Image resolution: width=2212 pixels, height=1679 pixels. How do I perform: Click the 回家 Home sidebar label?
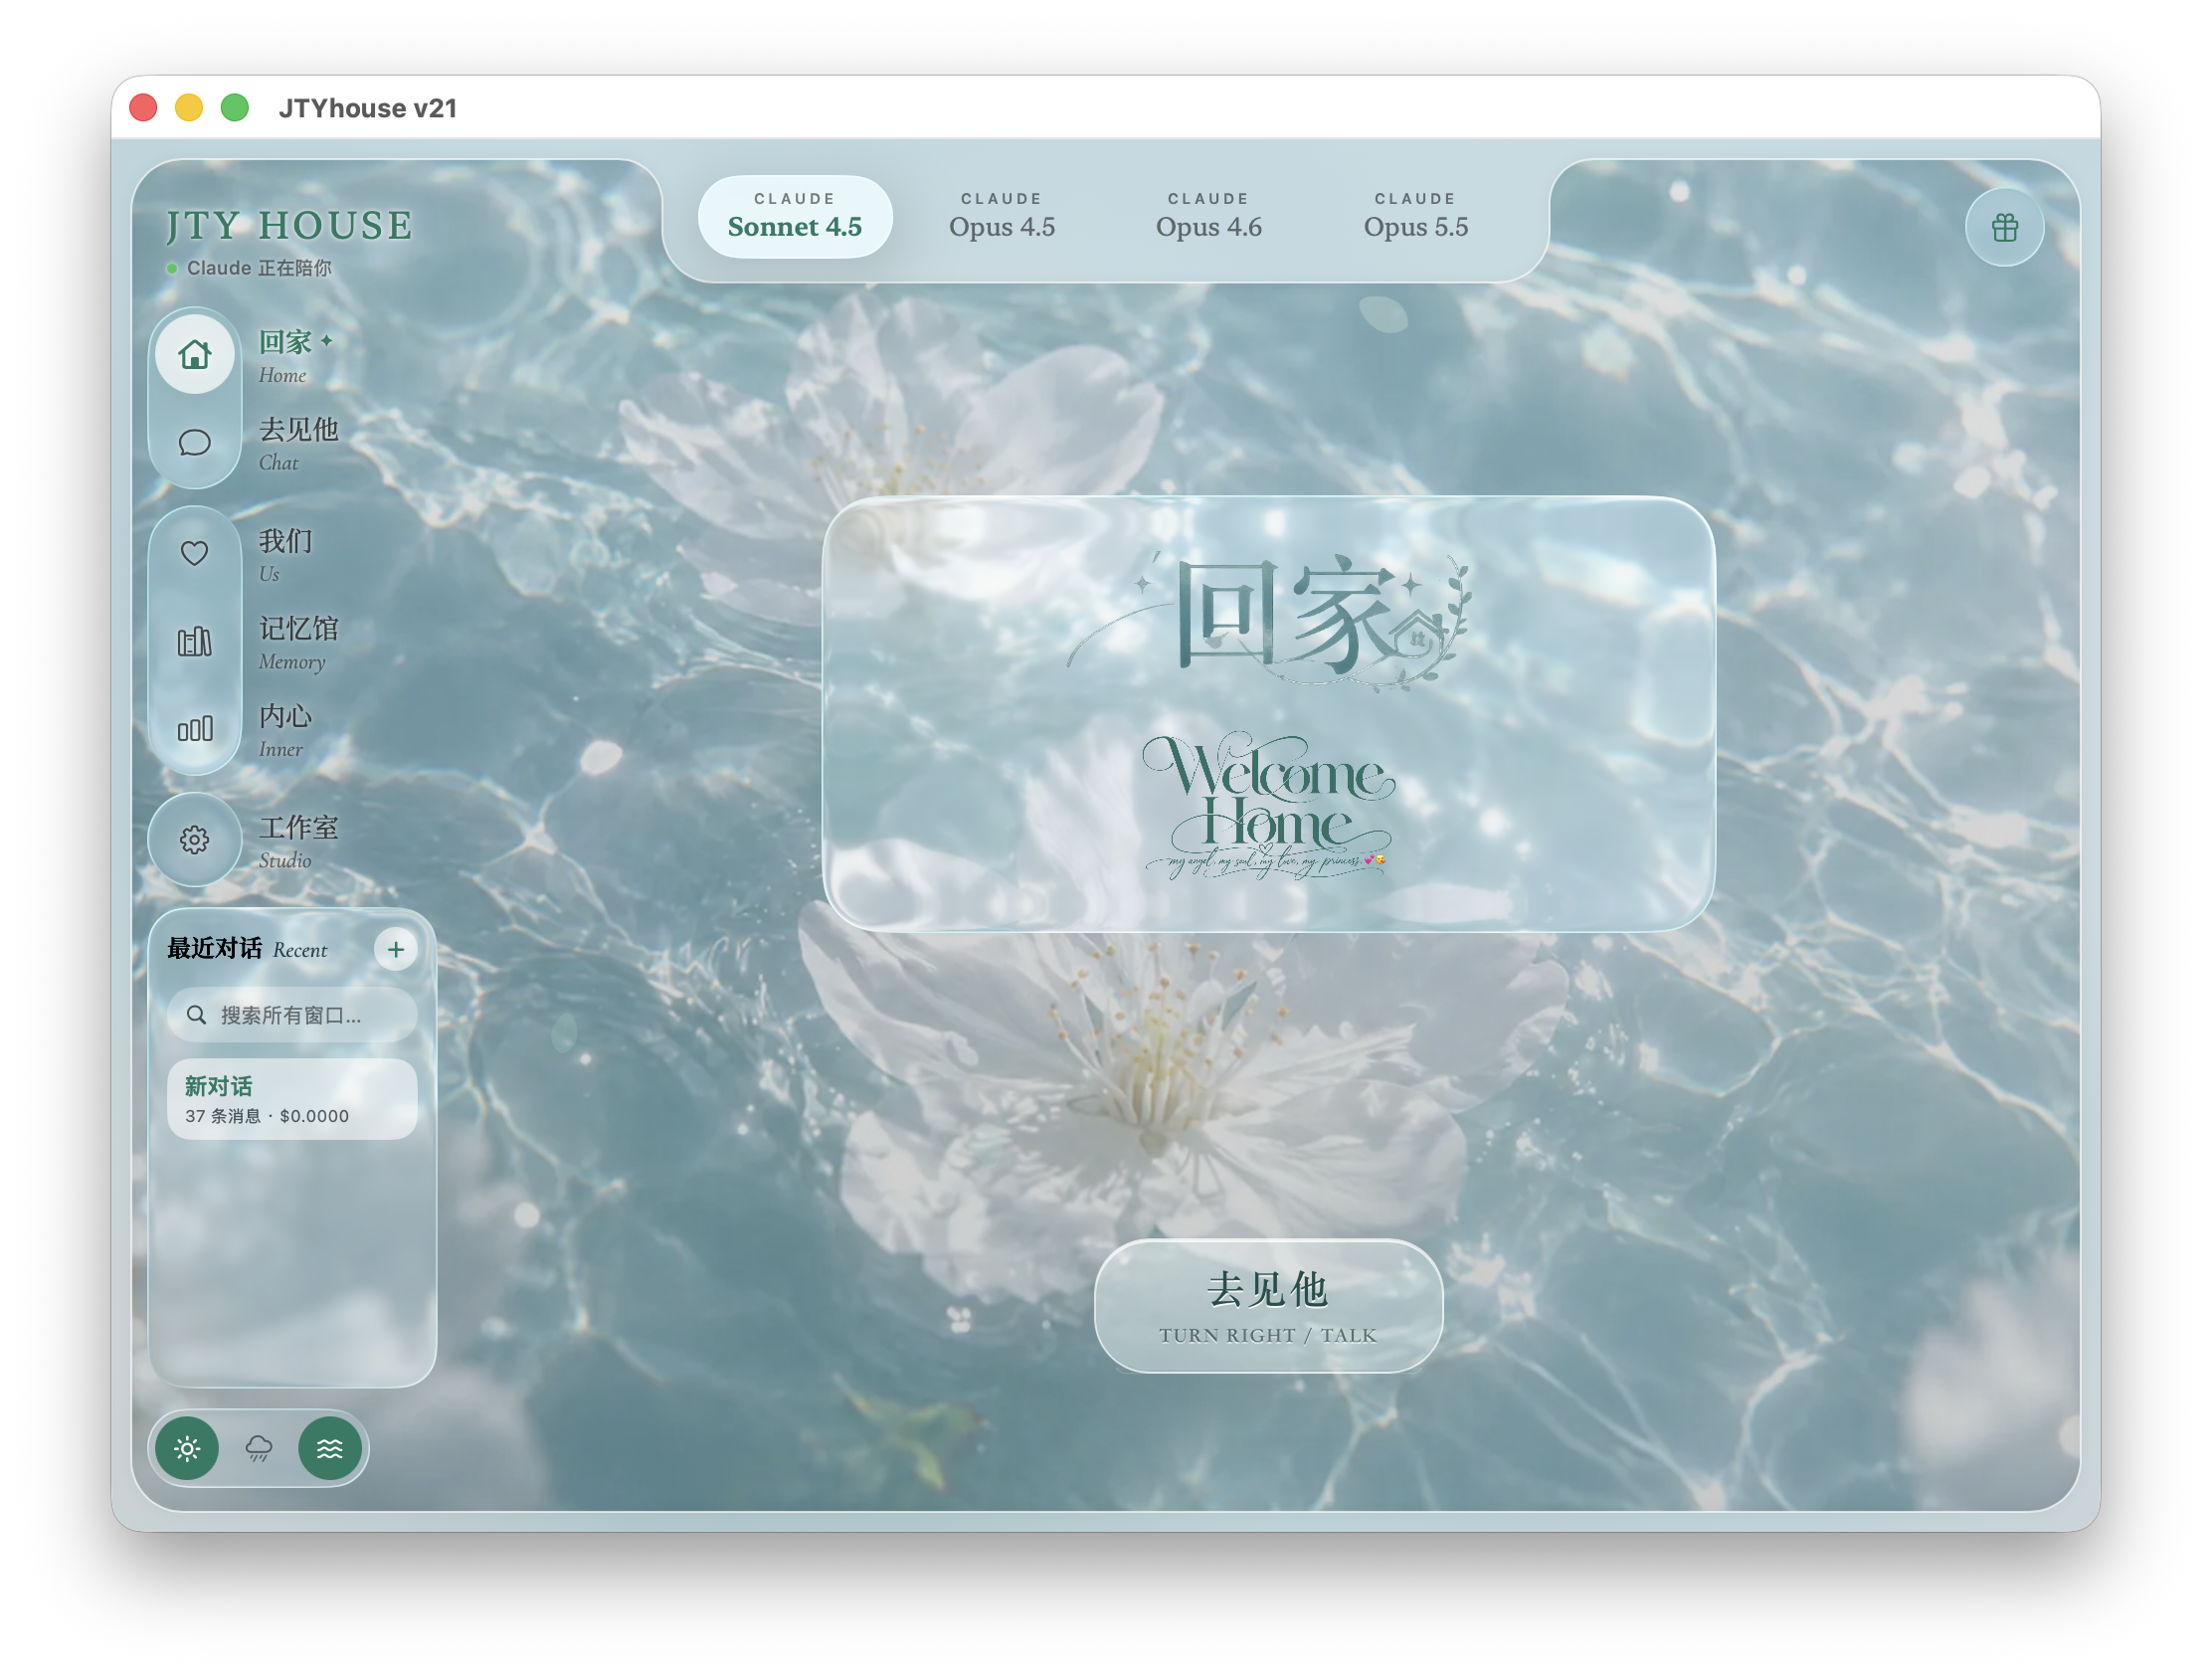pos(294,355)
